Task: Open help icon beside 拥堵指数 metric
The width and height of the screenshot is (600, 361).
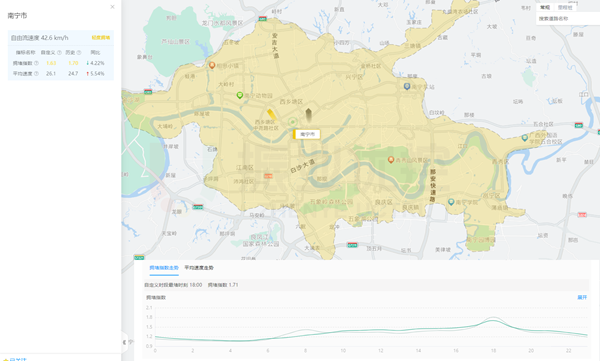Action: (x=36, y=63)
